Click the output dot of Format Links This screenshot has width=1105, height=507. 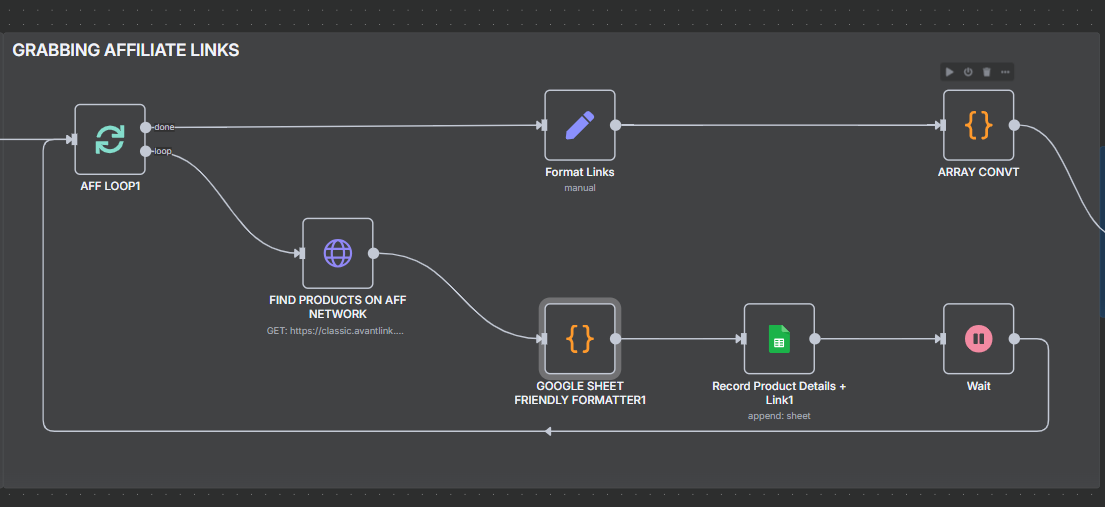click(x=615, y=125)
